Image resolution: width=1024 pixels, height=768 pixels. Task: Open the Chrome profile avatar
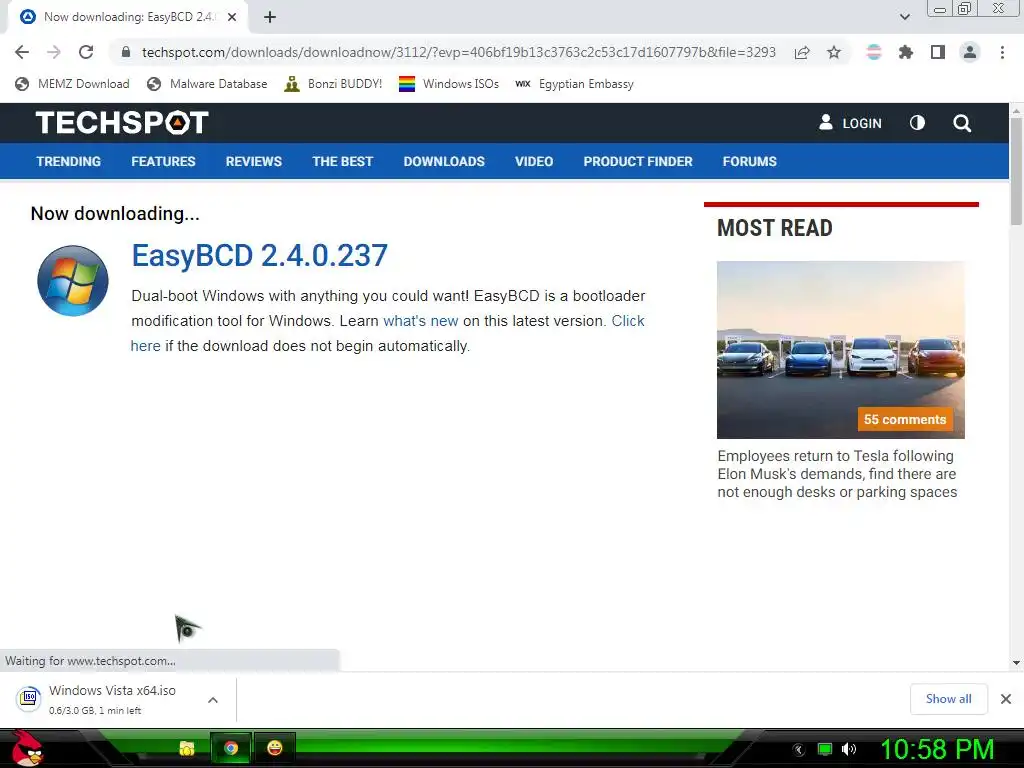click(x=970, y=52)
